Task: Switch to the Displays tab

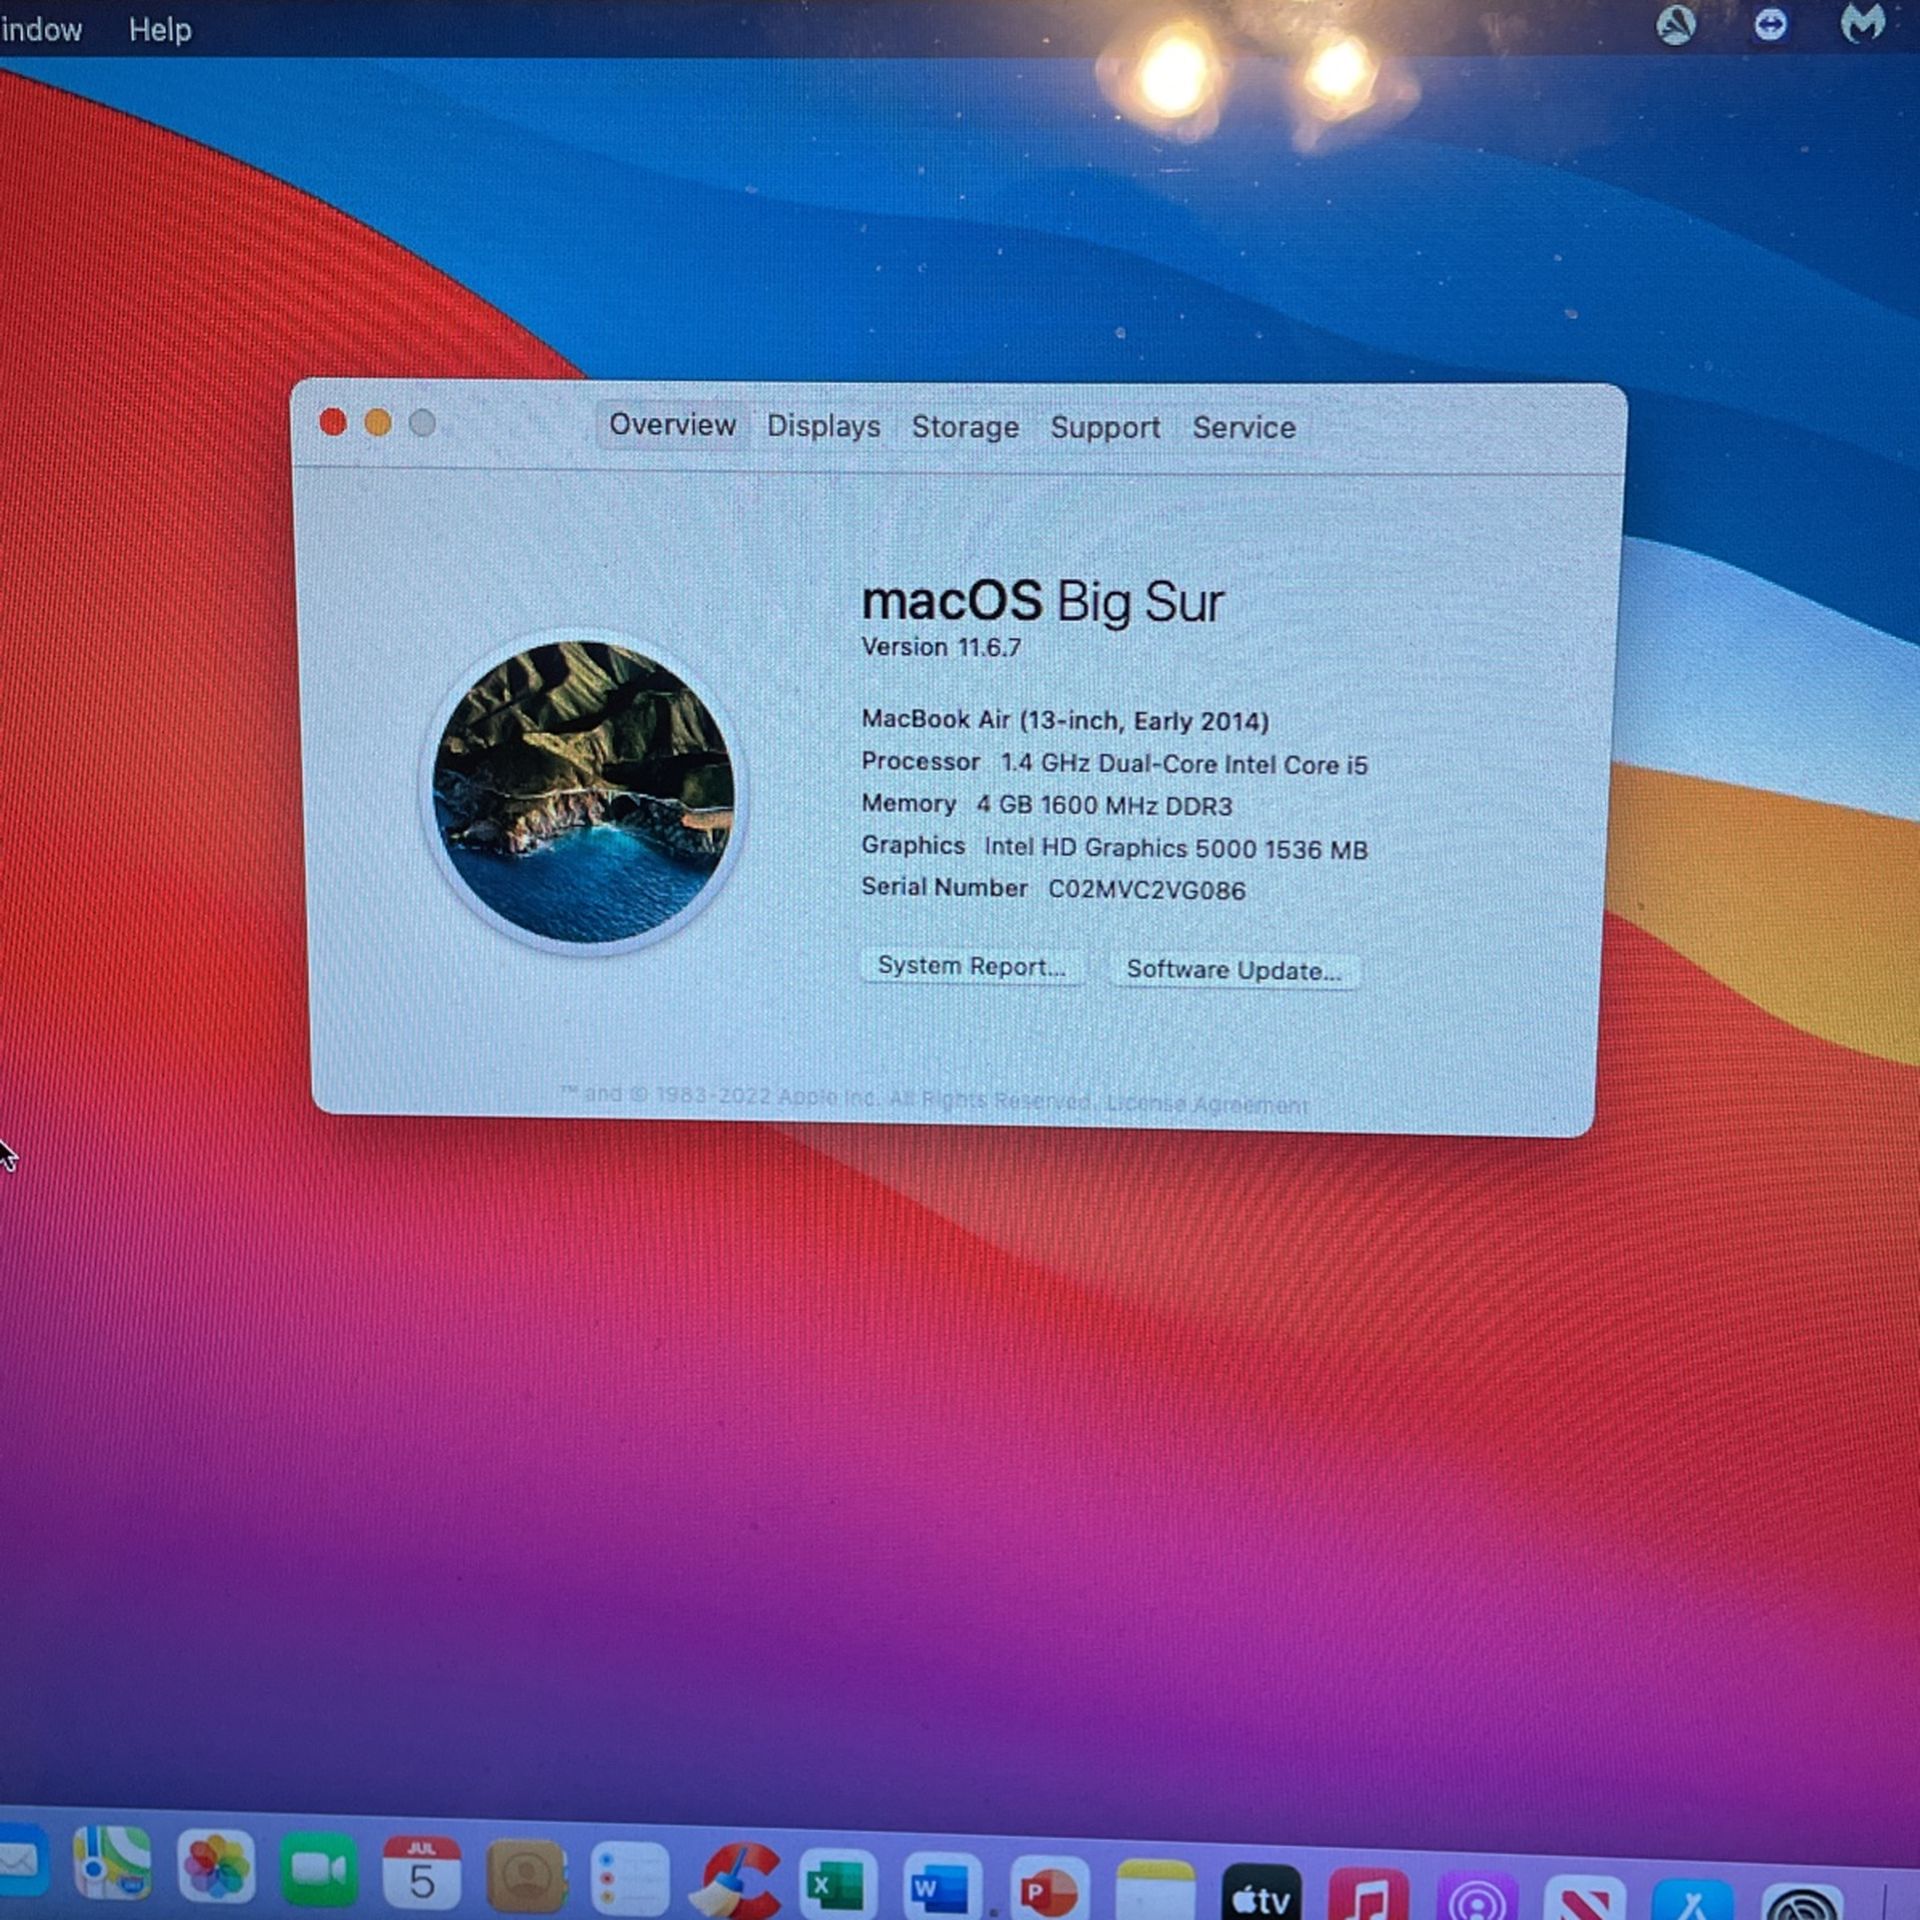Action: tap(823, 426)
